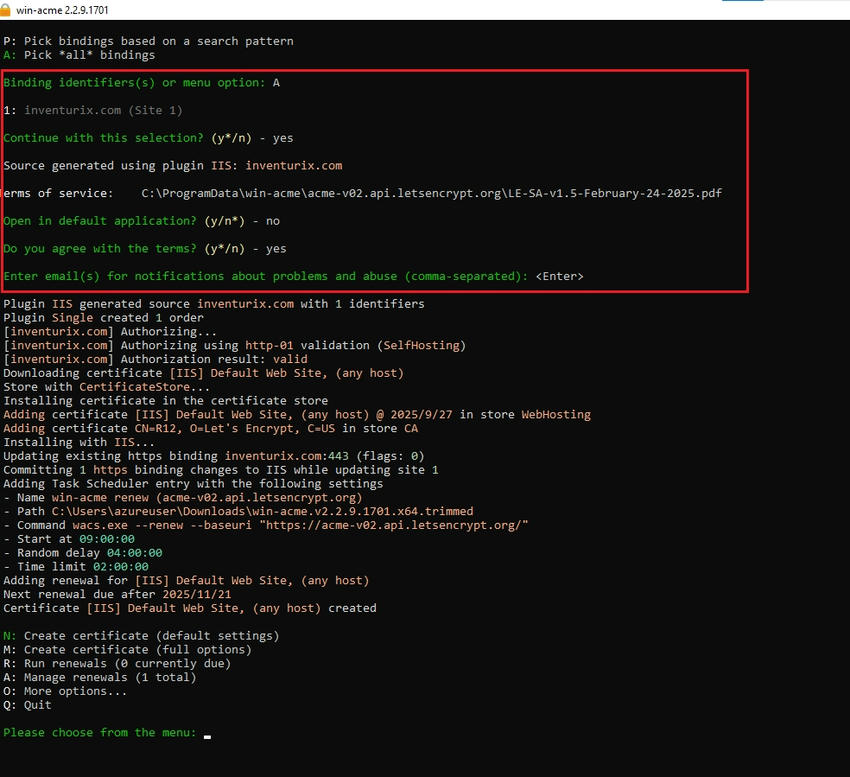Viewport: 850px width, 777px height.
Task: Click 'P: Pick bindings based on a search pattern'
Action: 149,41
